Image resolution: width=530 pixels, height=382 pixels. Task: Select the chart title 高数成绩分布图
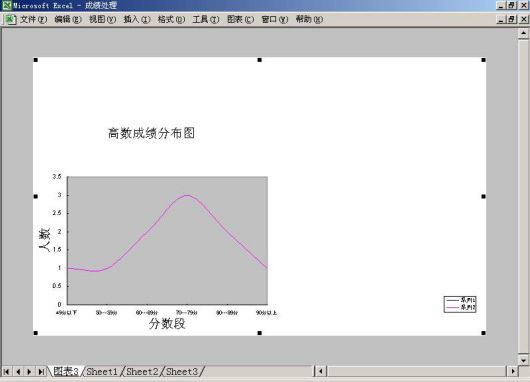pos(151,133)
